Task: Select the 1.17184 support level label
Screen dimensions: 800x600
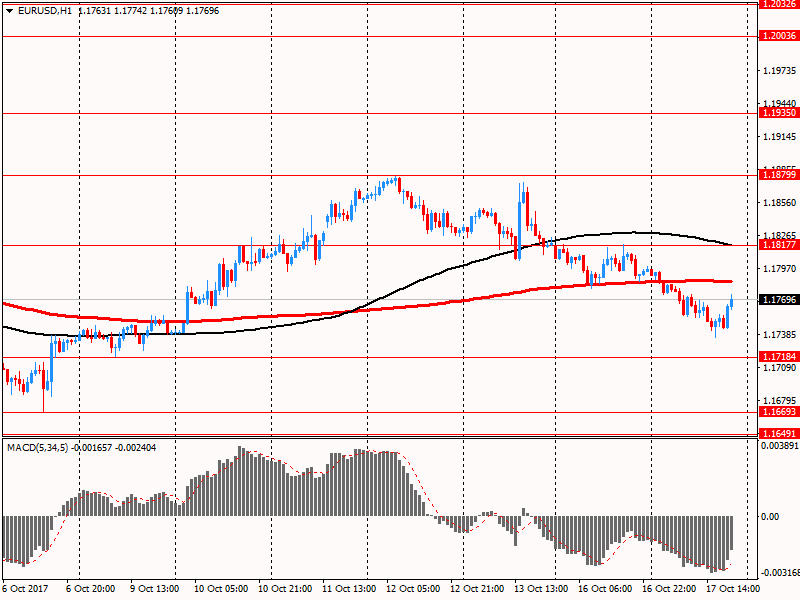Action: 779,356
